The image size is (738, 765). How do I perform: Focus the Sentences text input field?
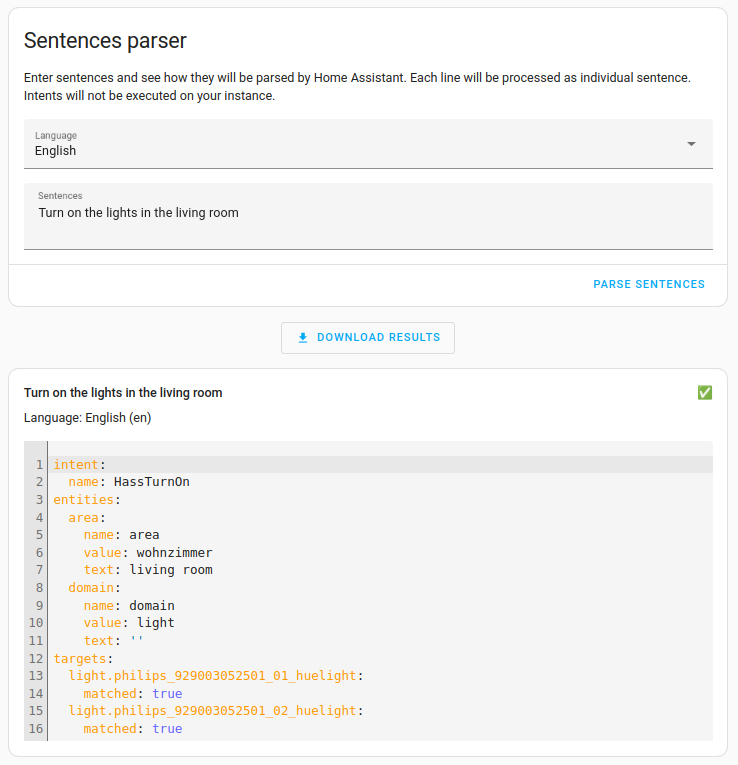[x=368, y=215]
